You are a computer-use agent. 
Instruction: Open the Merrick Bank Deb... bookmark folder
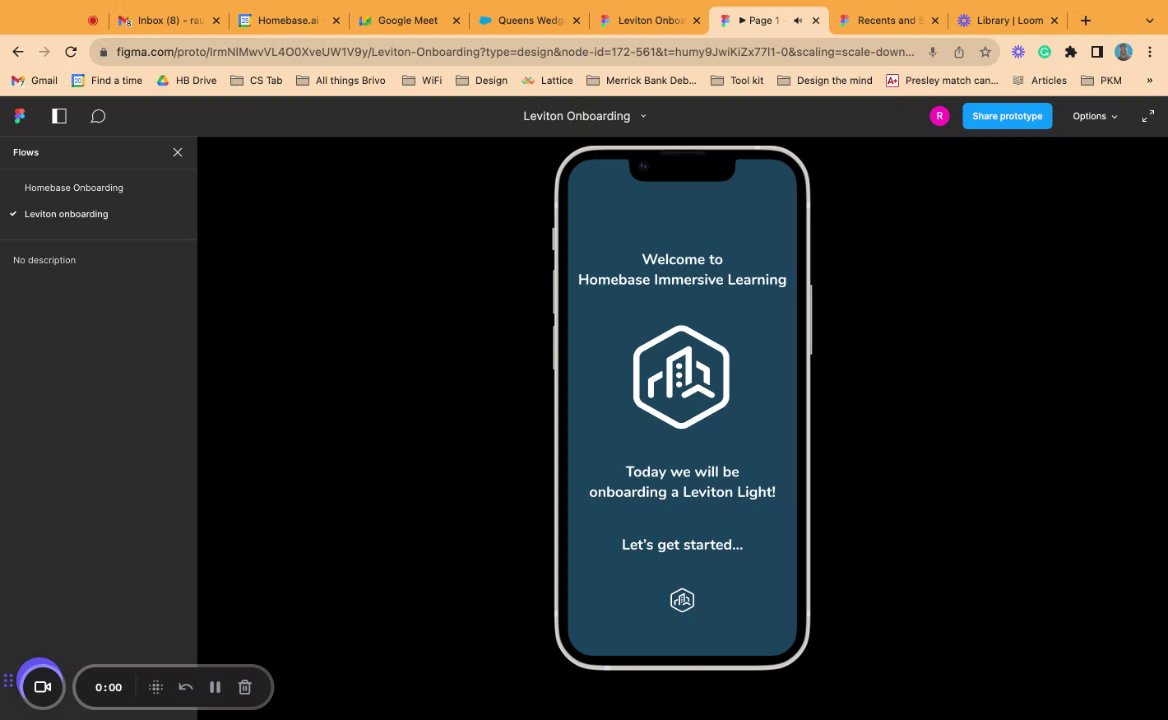(641, 80)
